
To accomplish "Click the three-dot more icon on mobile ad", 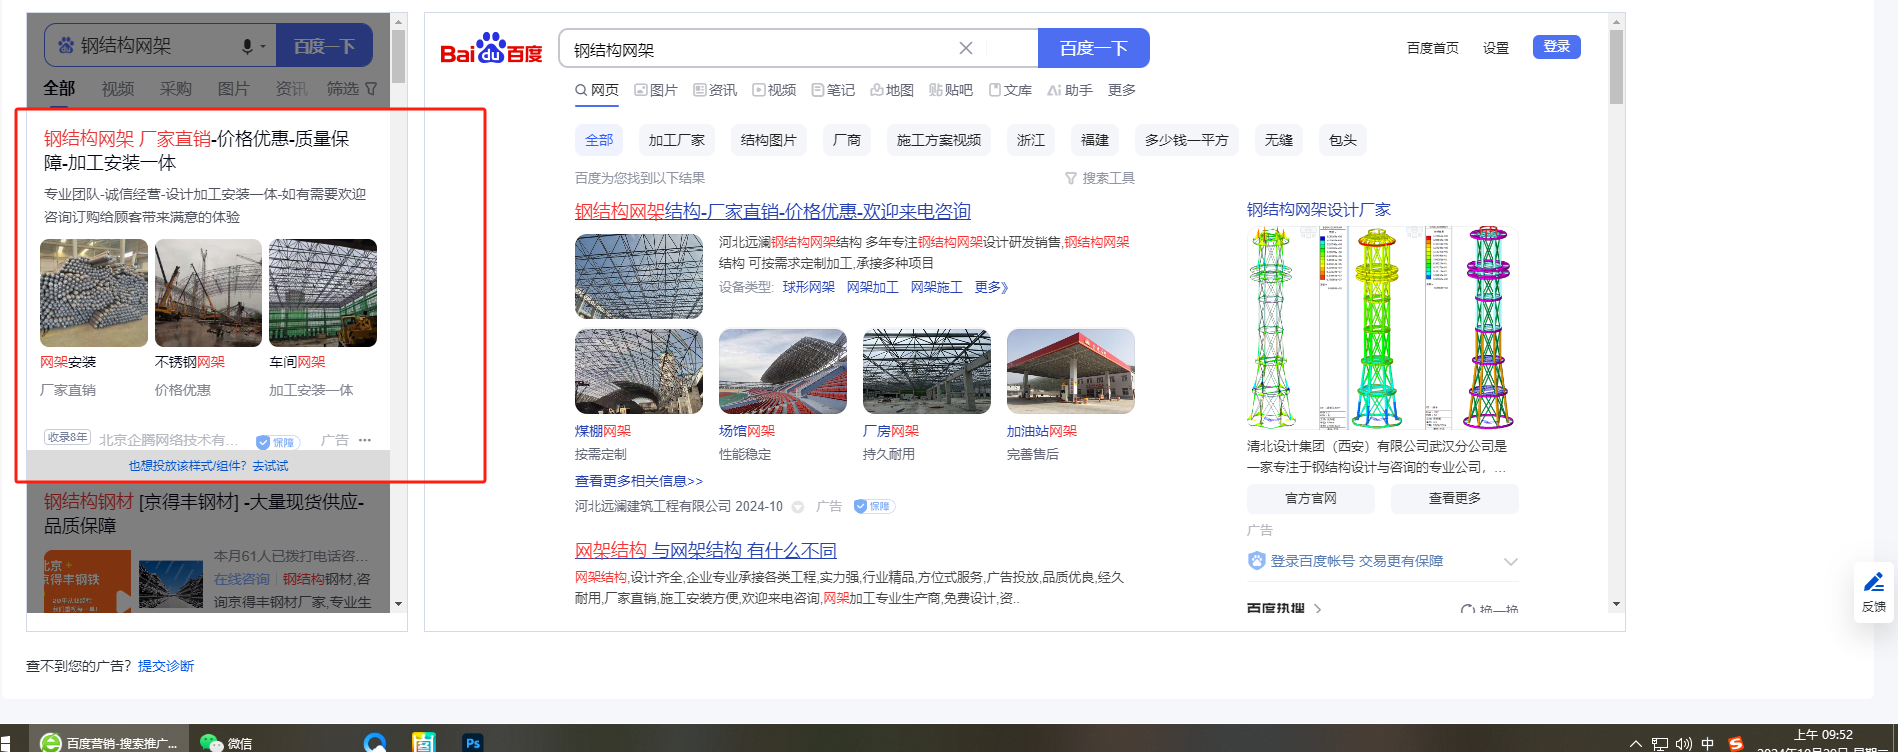I will 365,440.
